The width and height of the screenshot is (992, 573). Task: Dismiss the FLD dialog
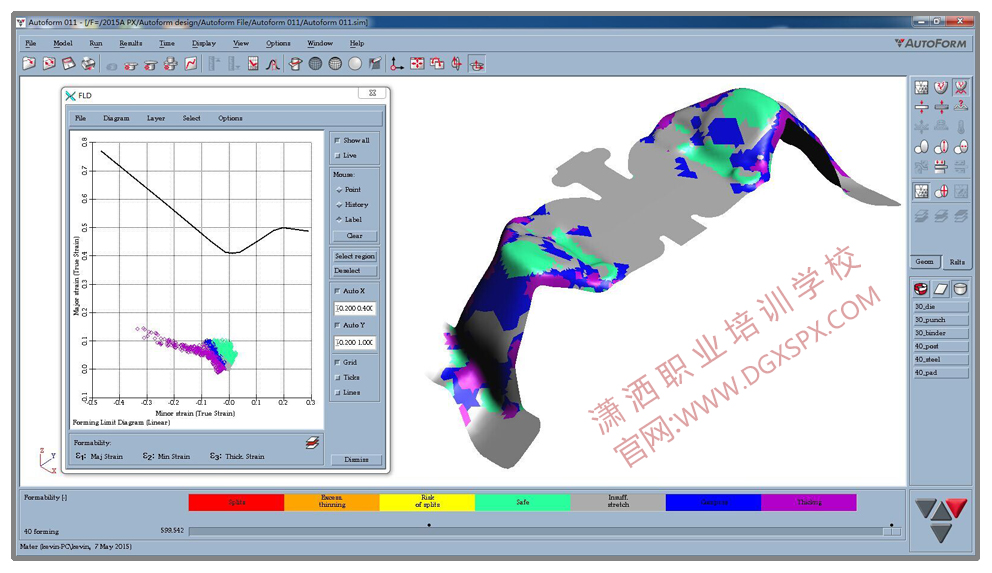click(x=357, y=460)
